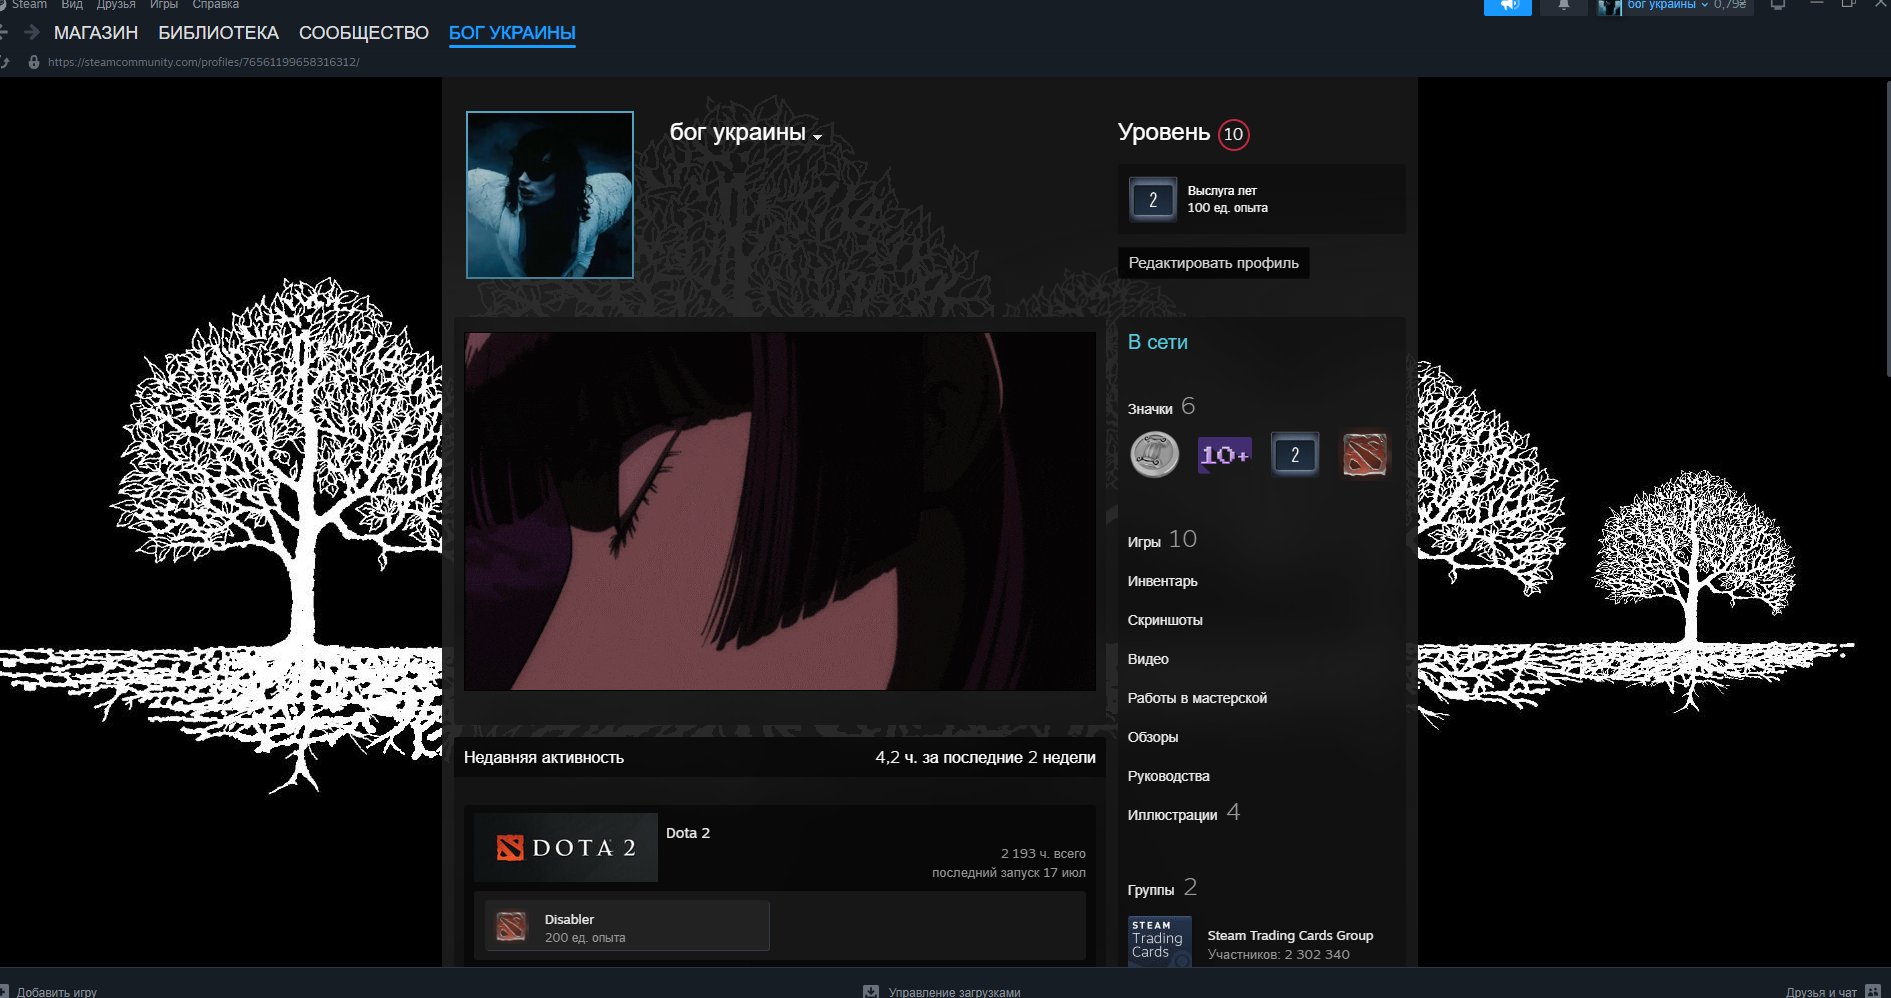1891x998 pixels.
Task: Click the Друзья и чат icon
Action: [x=1873, y=992]
